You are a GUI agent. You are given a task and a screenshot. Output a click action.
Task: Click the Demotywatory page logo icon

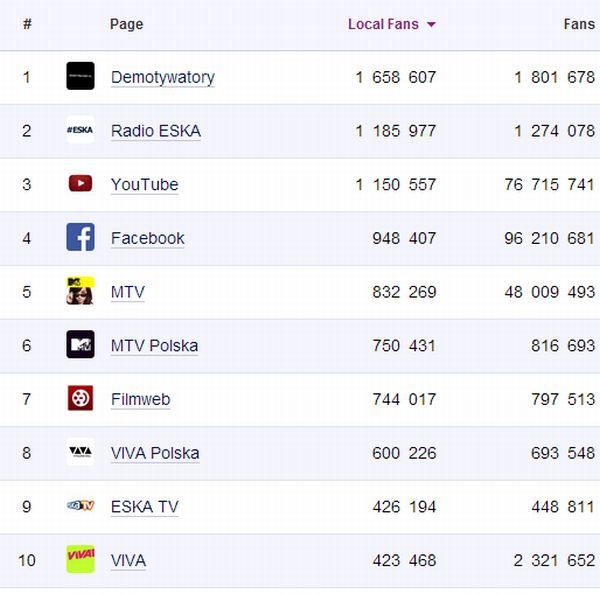80,76
